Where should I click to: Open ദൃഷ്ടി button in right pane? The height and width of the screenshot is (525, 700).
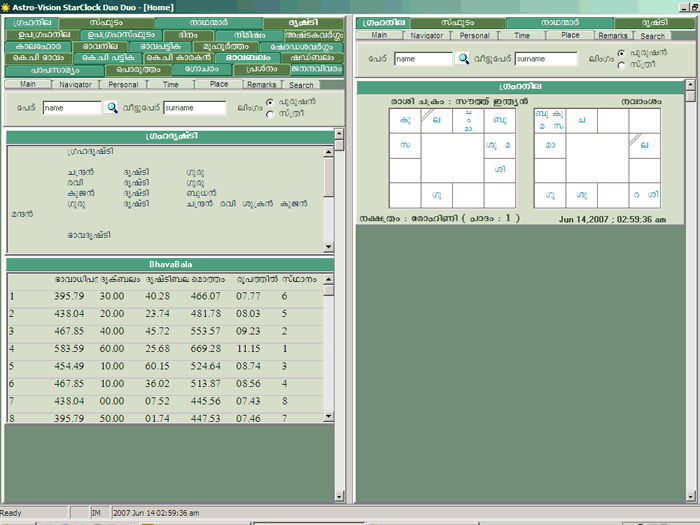coord(654,23)
